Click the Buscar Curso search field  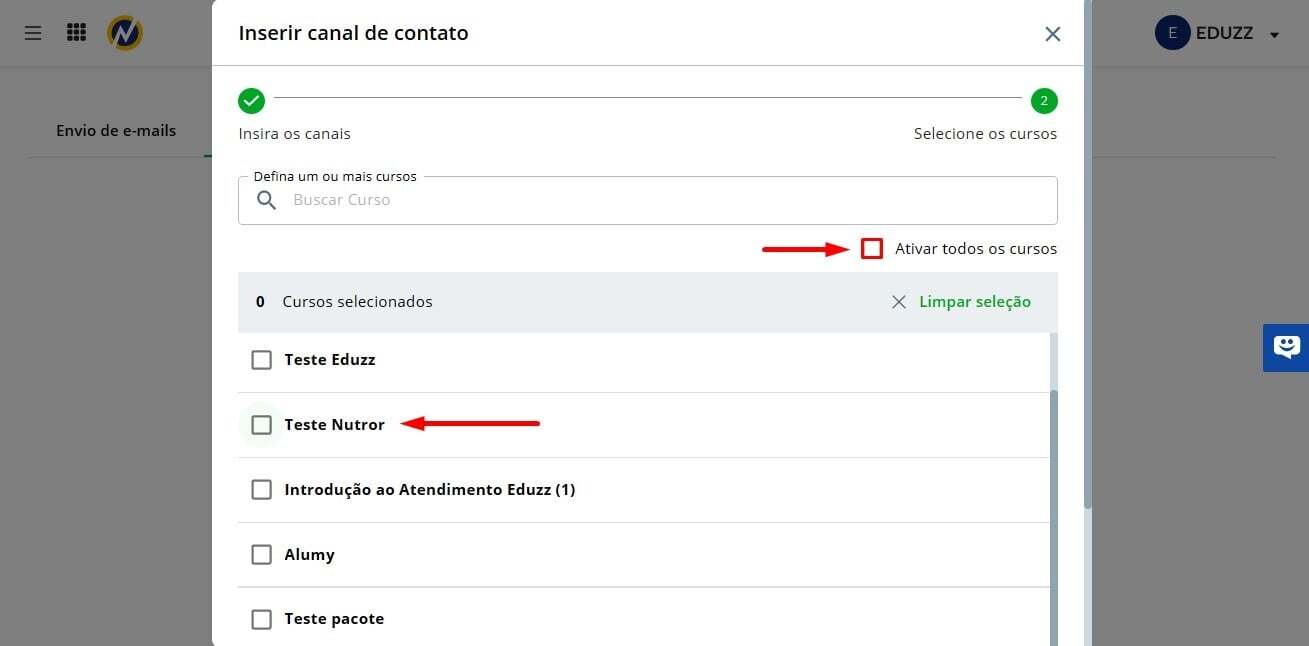tap(660, 200)
